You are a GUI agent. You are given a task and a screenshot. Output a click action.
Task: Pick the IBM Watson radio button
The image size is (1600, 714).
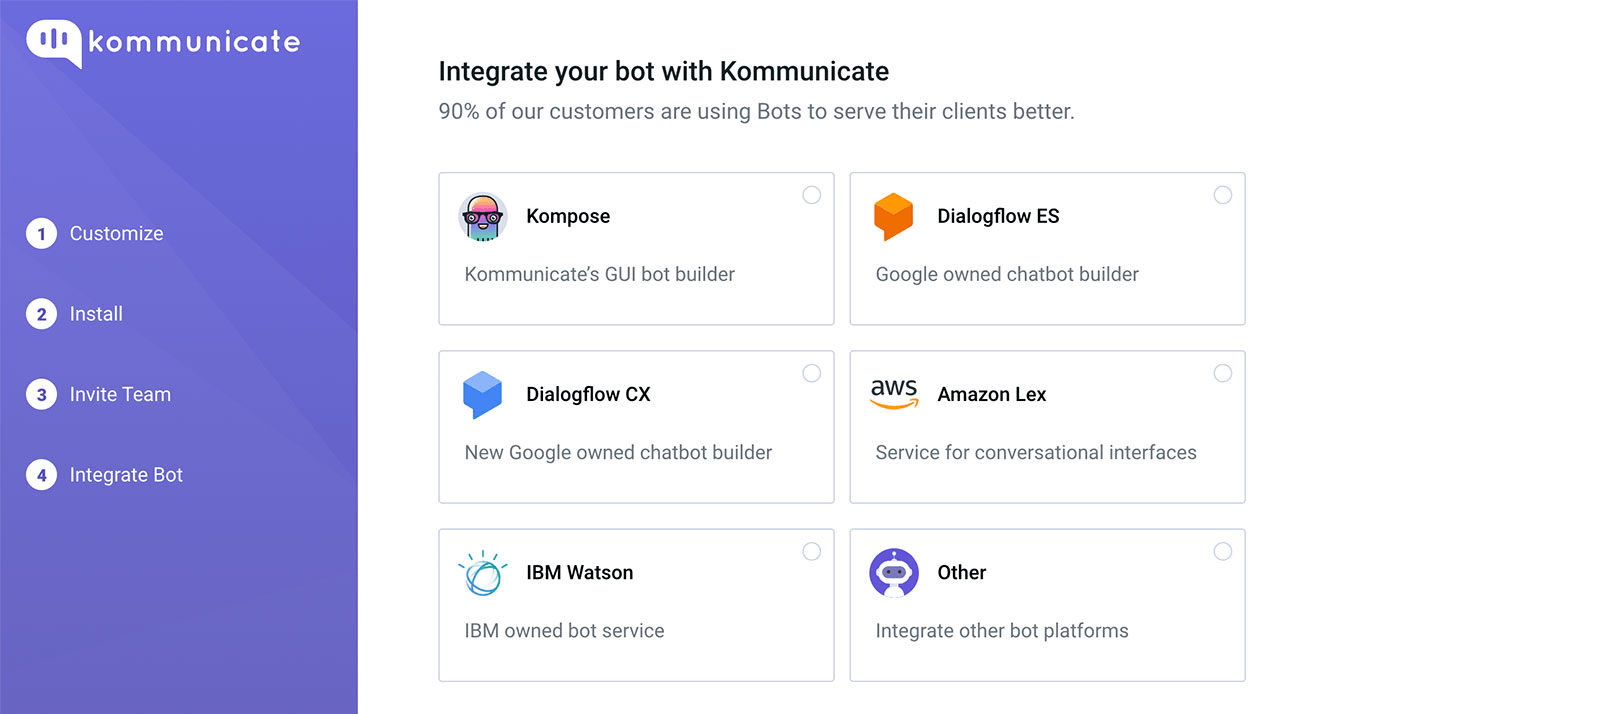812,551
